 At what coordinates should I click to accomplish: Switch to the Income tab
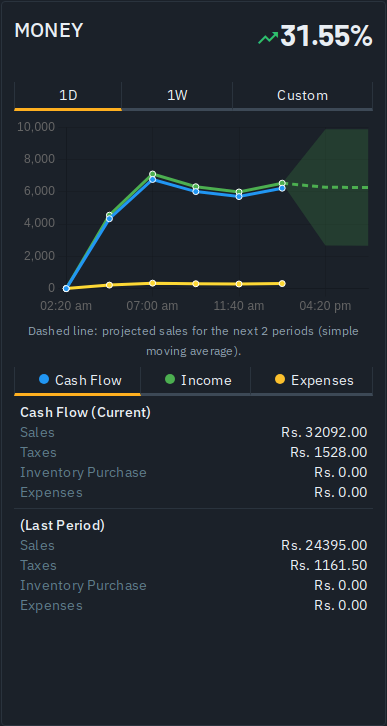(195, 381)
